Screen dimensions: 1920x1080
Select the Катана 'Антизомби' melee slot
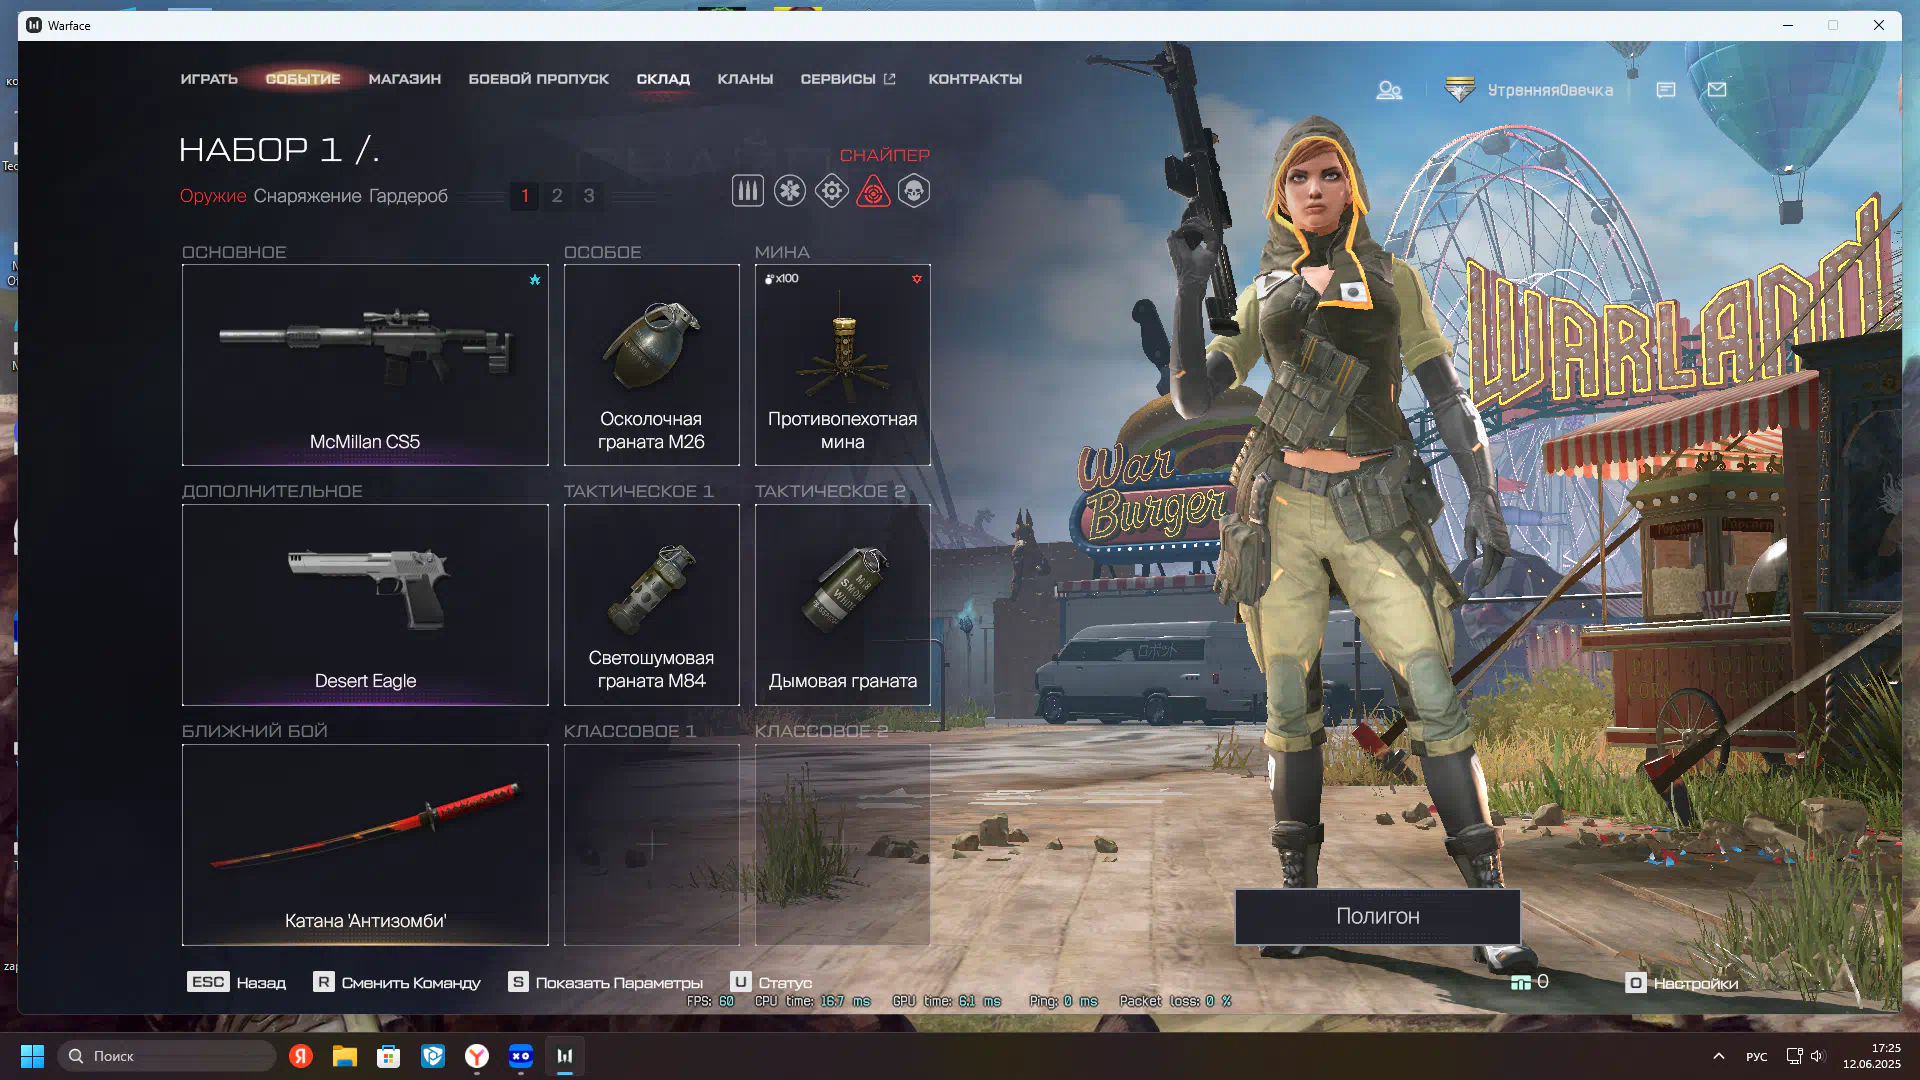click(365, 845)
